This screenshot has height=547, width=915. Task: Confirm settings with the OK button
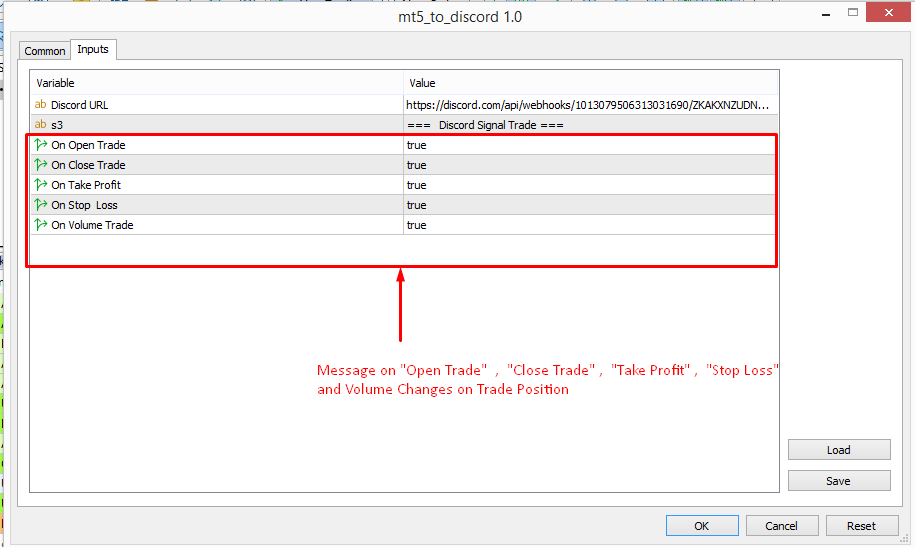(x=702, y=525)
